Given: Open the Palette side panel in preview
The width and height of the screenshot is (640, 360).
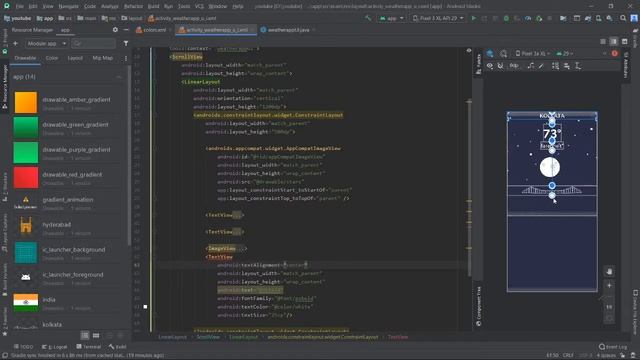Looking at the screenshot, I should point(478,64).
